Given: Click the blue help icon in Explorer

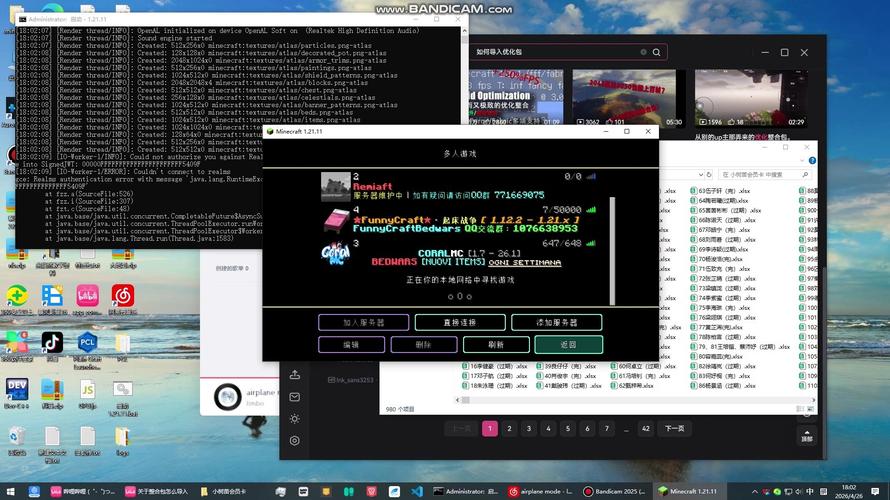Looking at the screenshot, I should coord(812,161).
